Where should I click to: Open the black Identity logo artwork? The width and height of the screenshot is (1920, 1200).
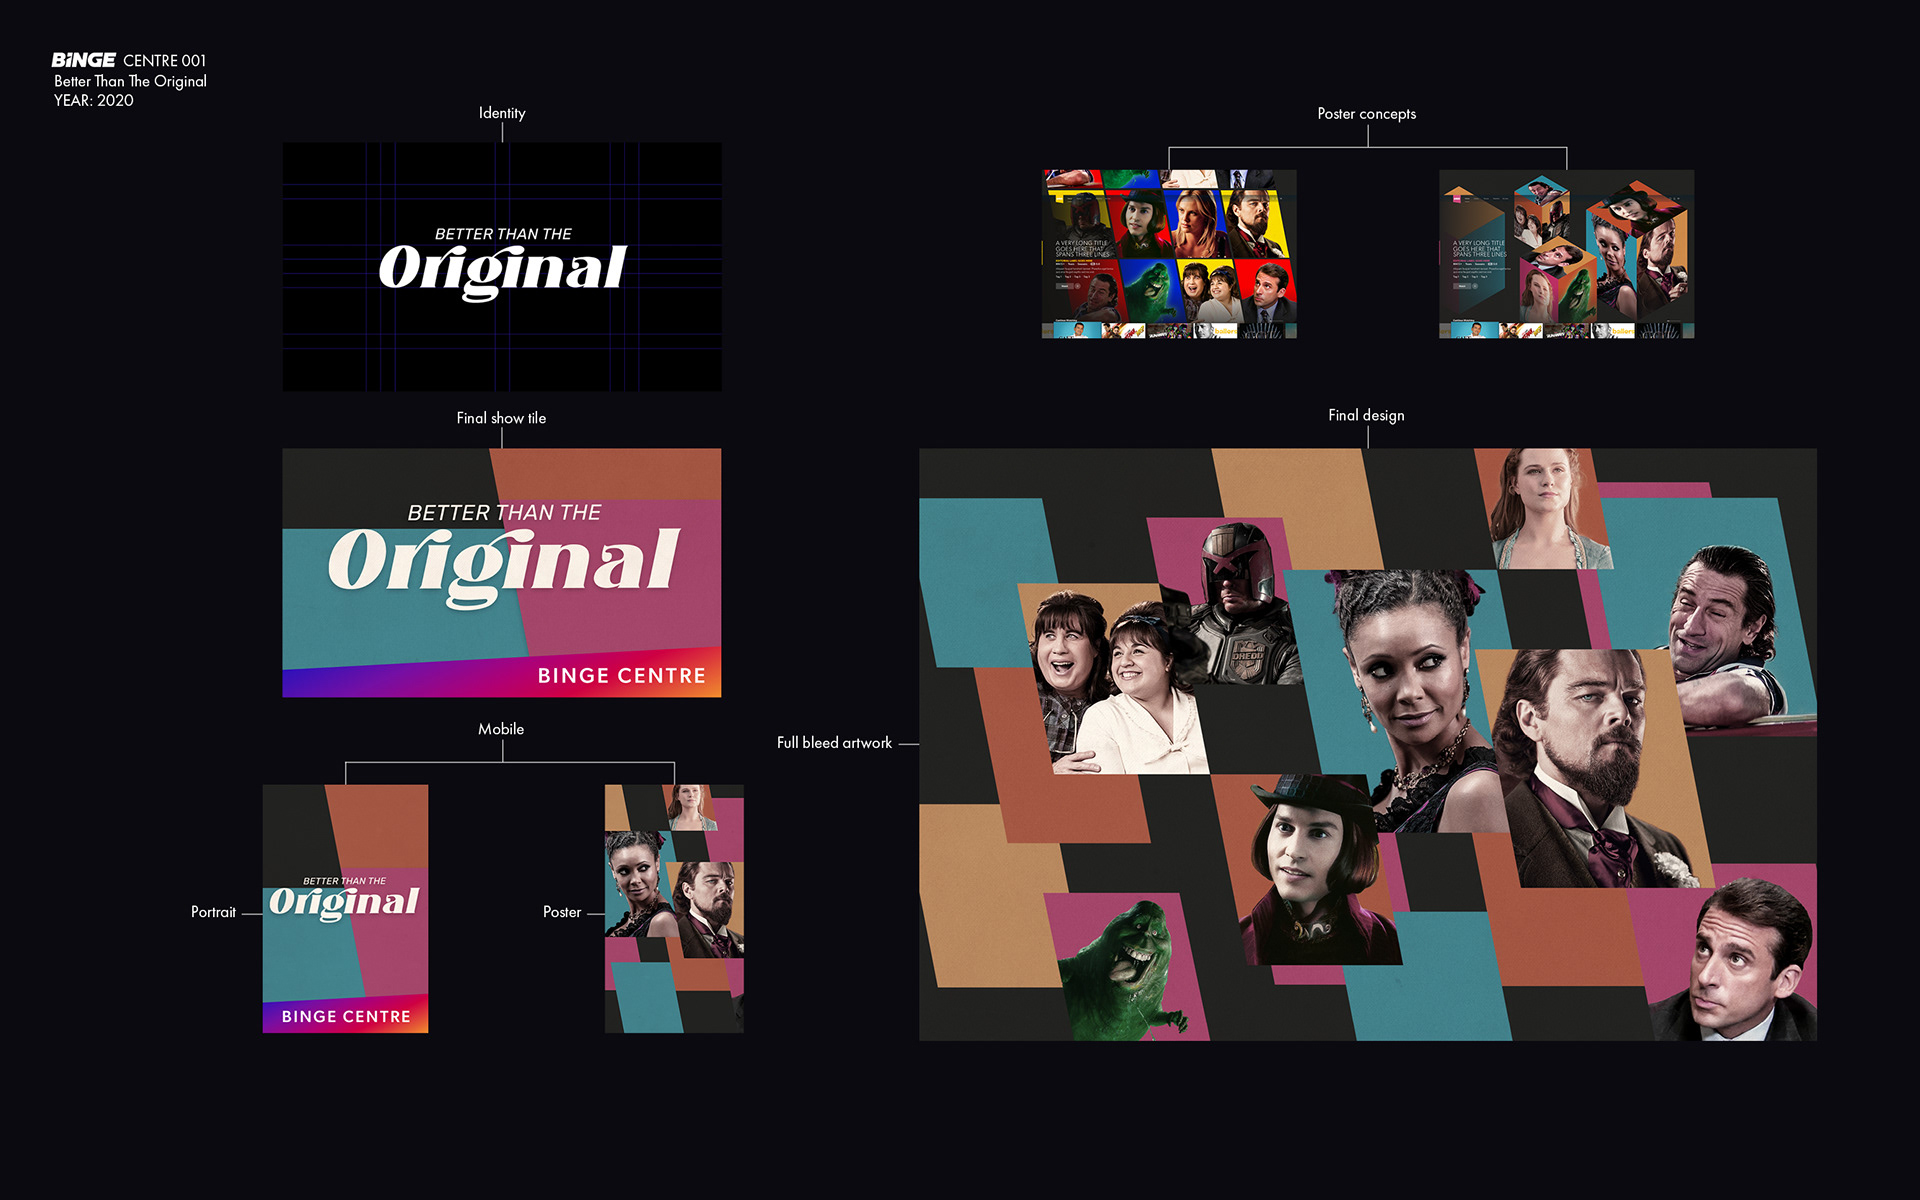coord(502,267)
